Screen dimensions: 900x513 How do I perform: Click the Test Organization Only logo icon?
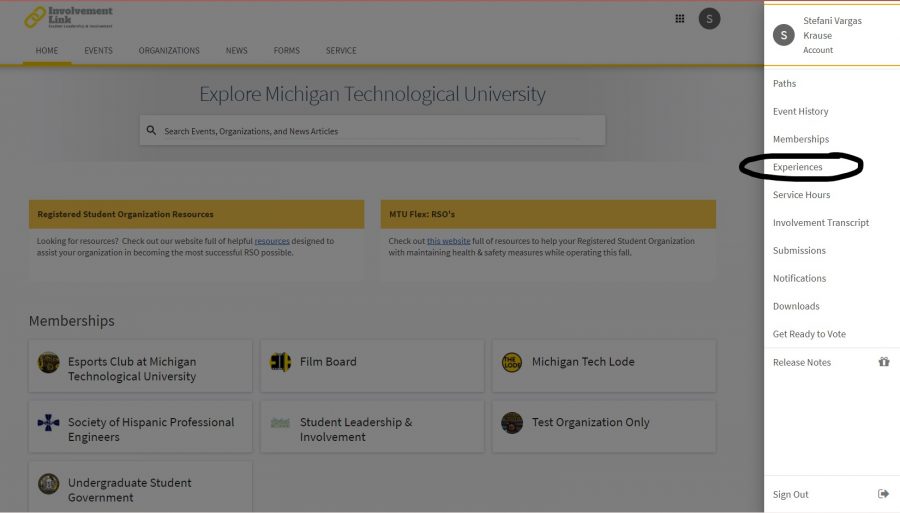click(x=512, y=423)
